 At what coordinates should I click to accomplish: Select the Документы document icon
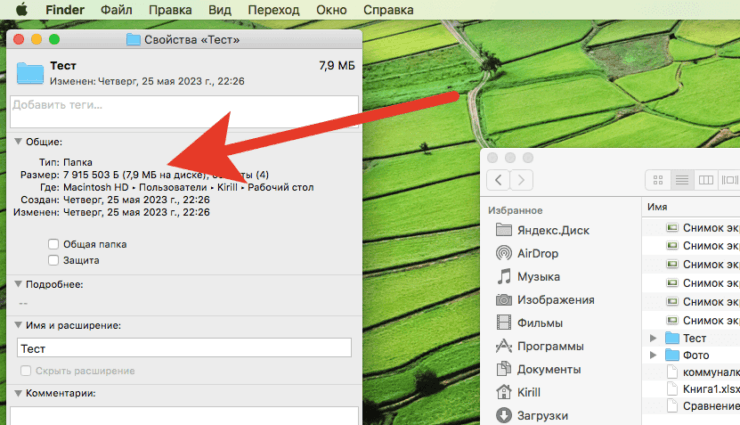(504, 369)
